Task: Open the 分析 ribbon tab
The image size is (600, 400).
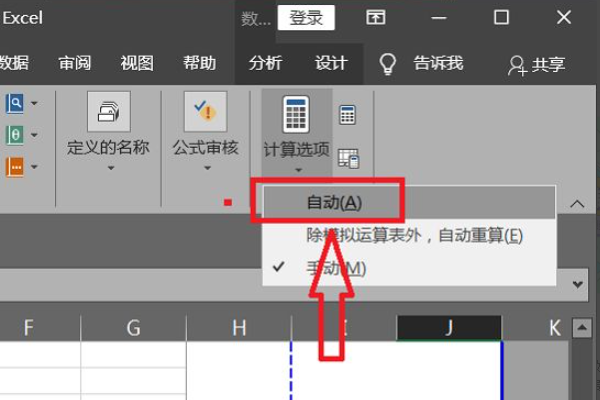Action: (266, 63)
